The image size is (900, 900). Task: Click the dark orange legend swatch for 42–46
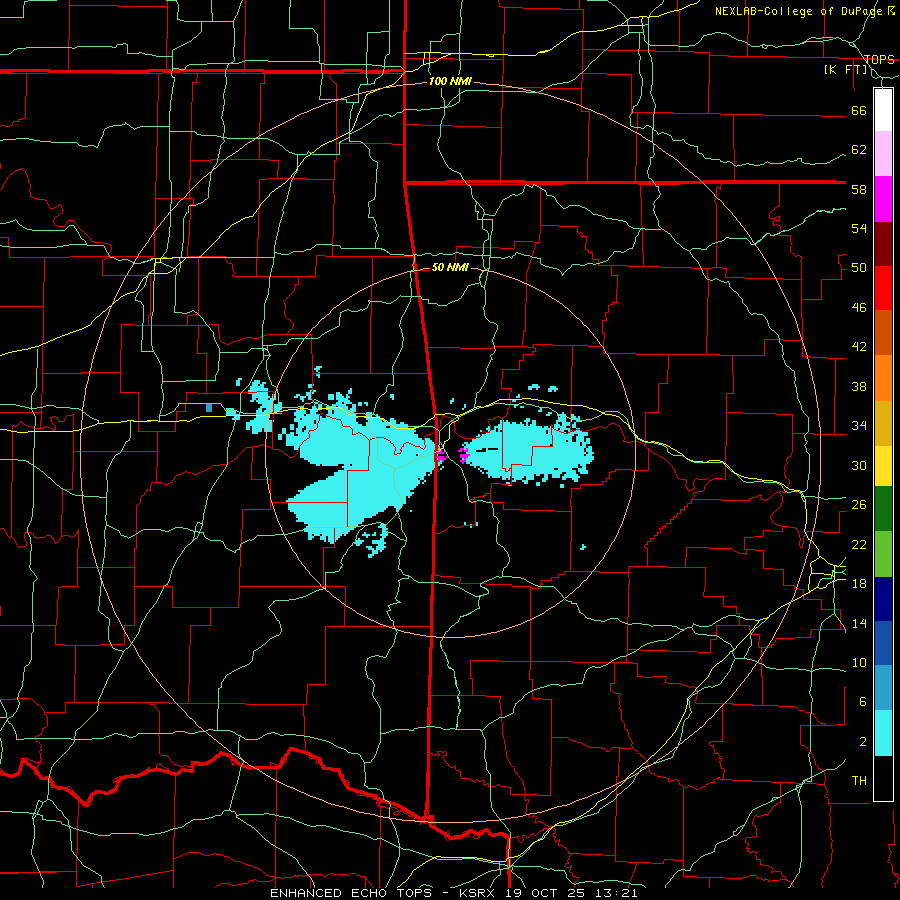[x=883, y=333]
